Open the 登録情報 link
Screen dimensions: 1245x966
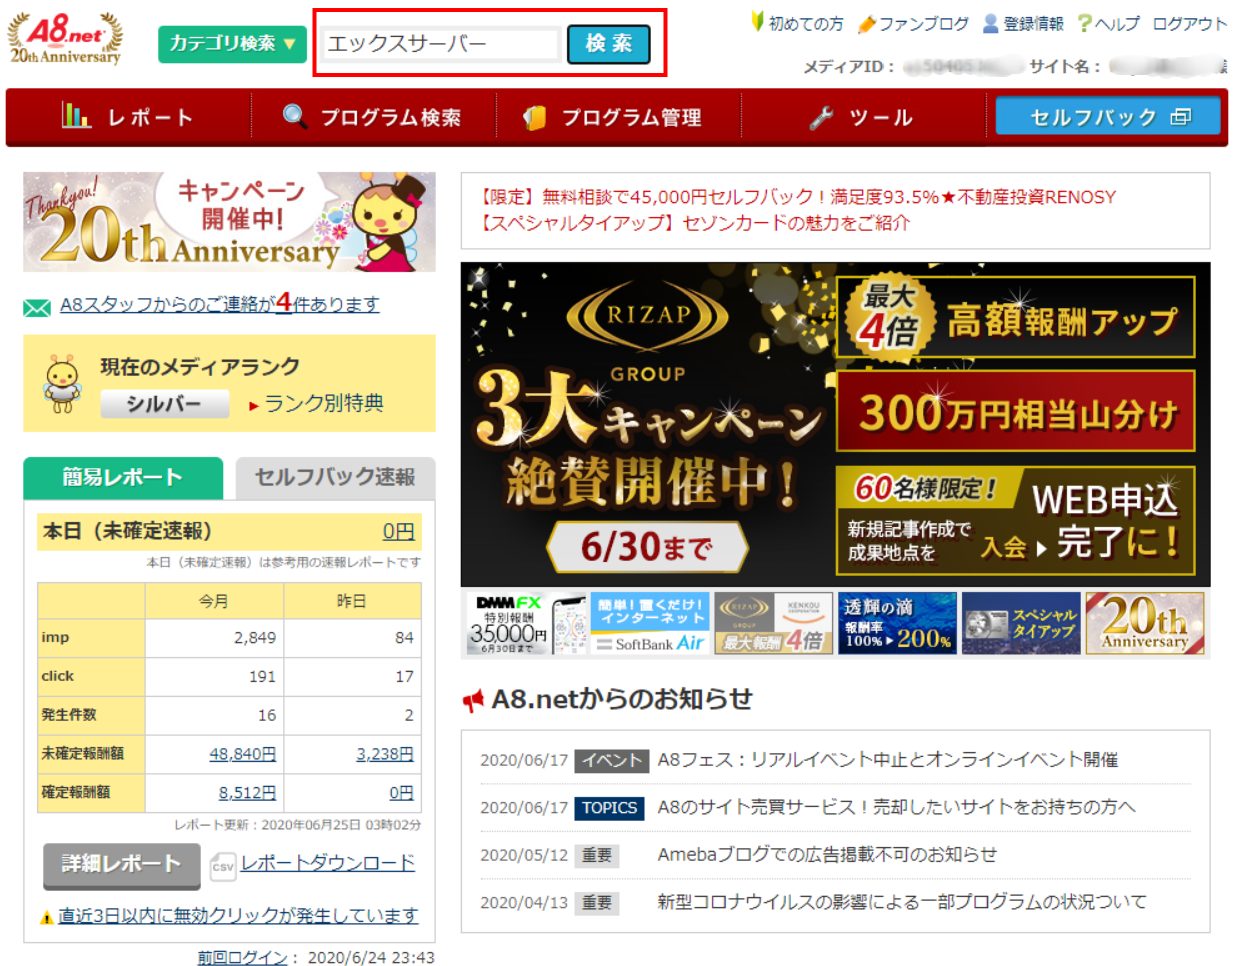click(1034, 23)
